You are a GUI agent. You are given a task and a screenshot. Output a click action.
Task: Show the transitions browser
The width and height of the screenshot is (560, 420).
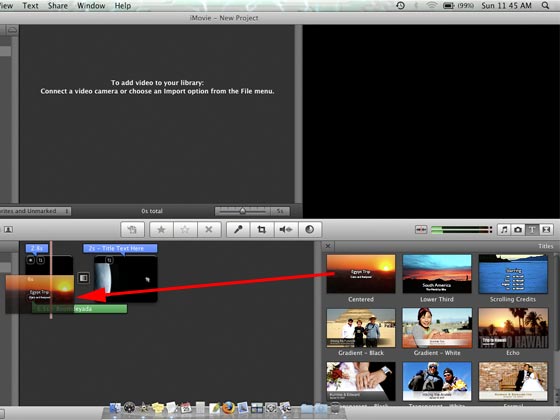pyautogui.click(x=546, y=230)
